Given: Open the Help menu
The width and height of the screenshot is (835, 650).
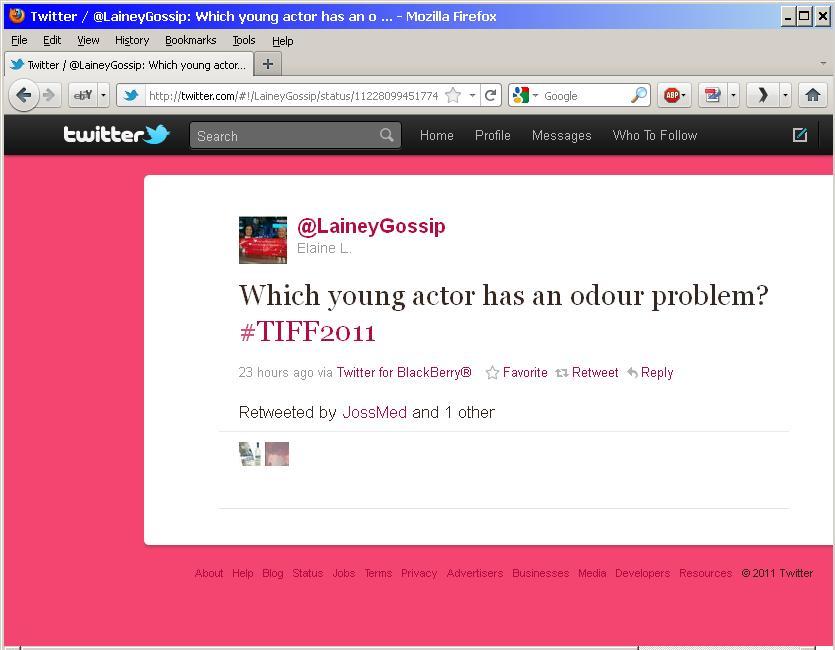Looking at the screenshot, I should coord(283,40).
